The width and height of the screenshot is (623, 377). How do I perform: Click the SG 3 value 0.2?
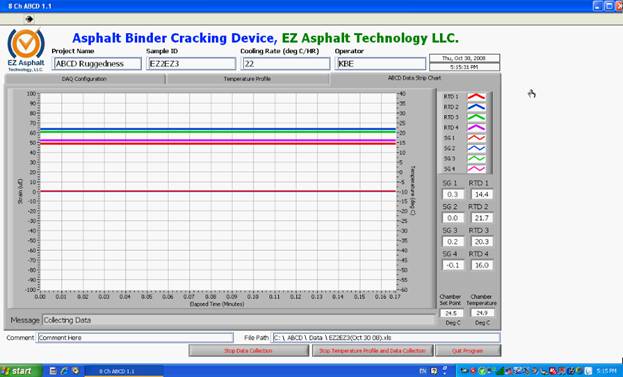(453, 242)
